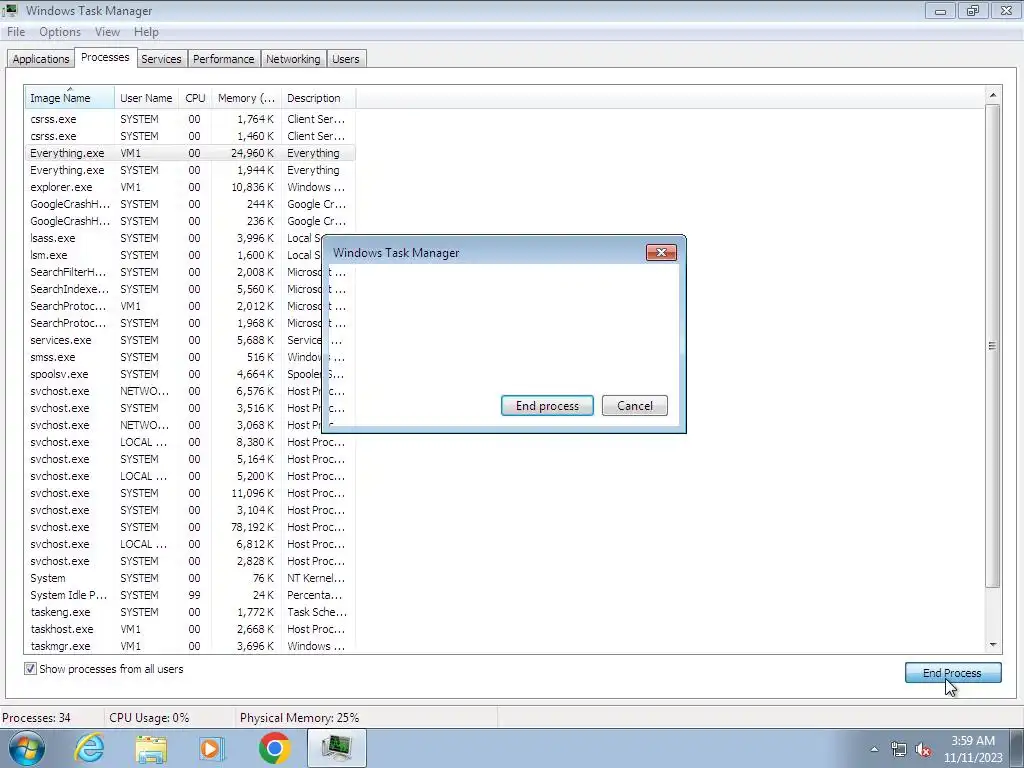This screenshot has width=1024, height=768.
Task: Open the Windows Start menu orb
Action: [27, 748]
